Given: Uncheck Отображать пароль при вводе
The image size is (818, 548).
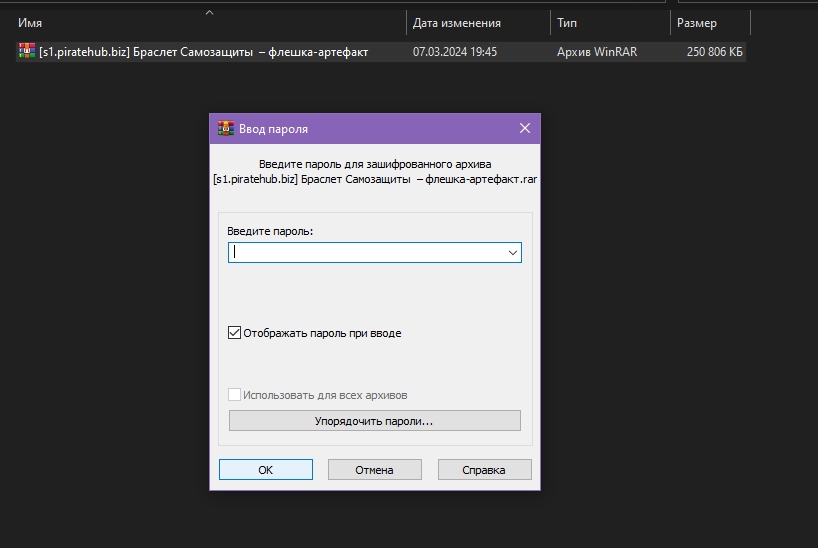Looking at the screenshot, I should pos(234,333).
